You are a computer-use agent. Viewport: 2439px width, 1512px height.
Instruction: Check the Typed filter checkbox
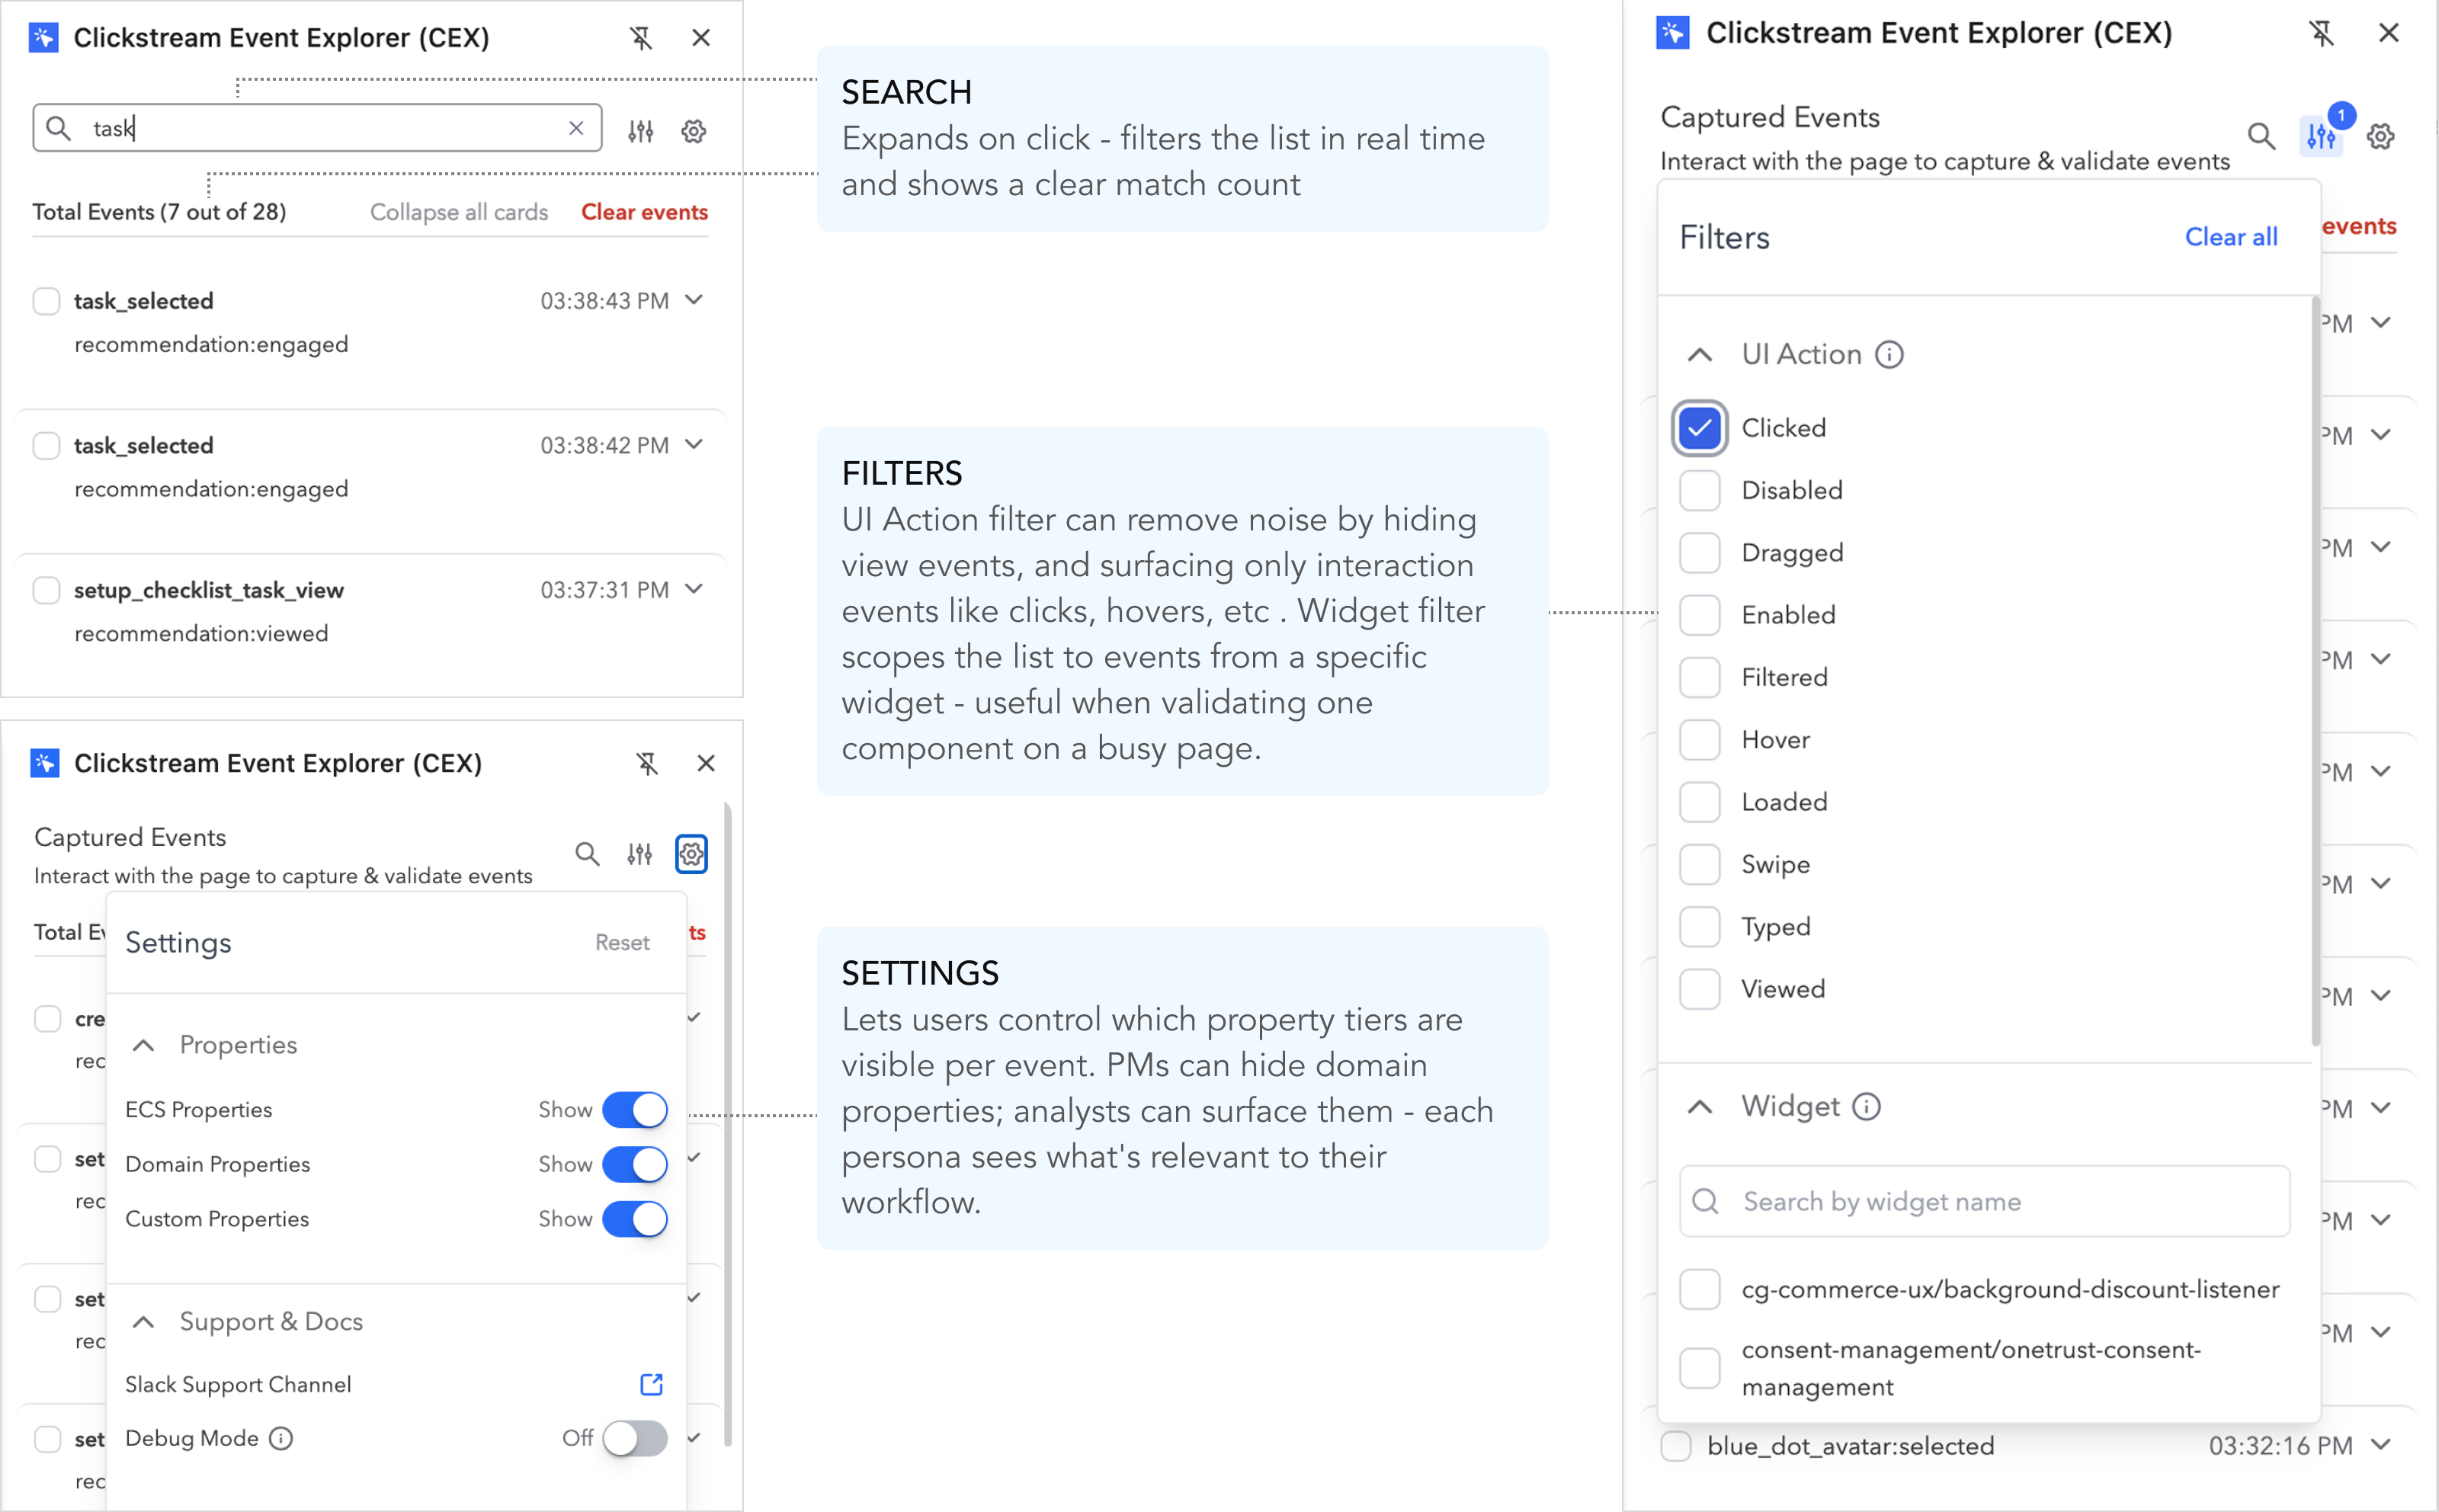tap(1699, 927)
